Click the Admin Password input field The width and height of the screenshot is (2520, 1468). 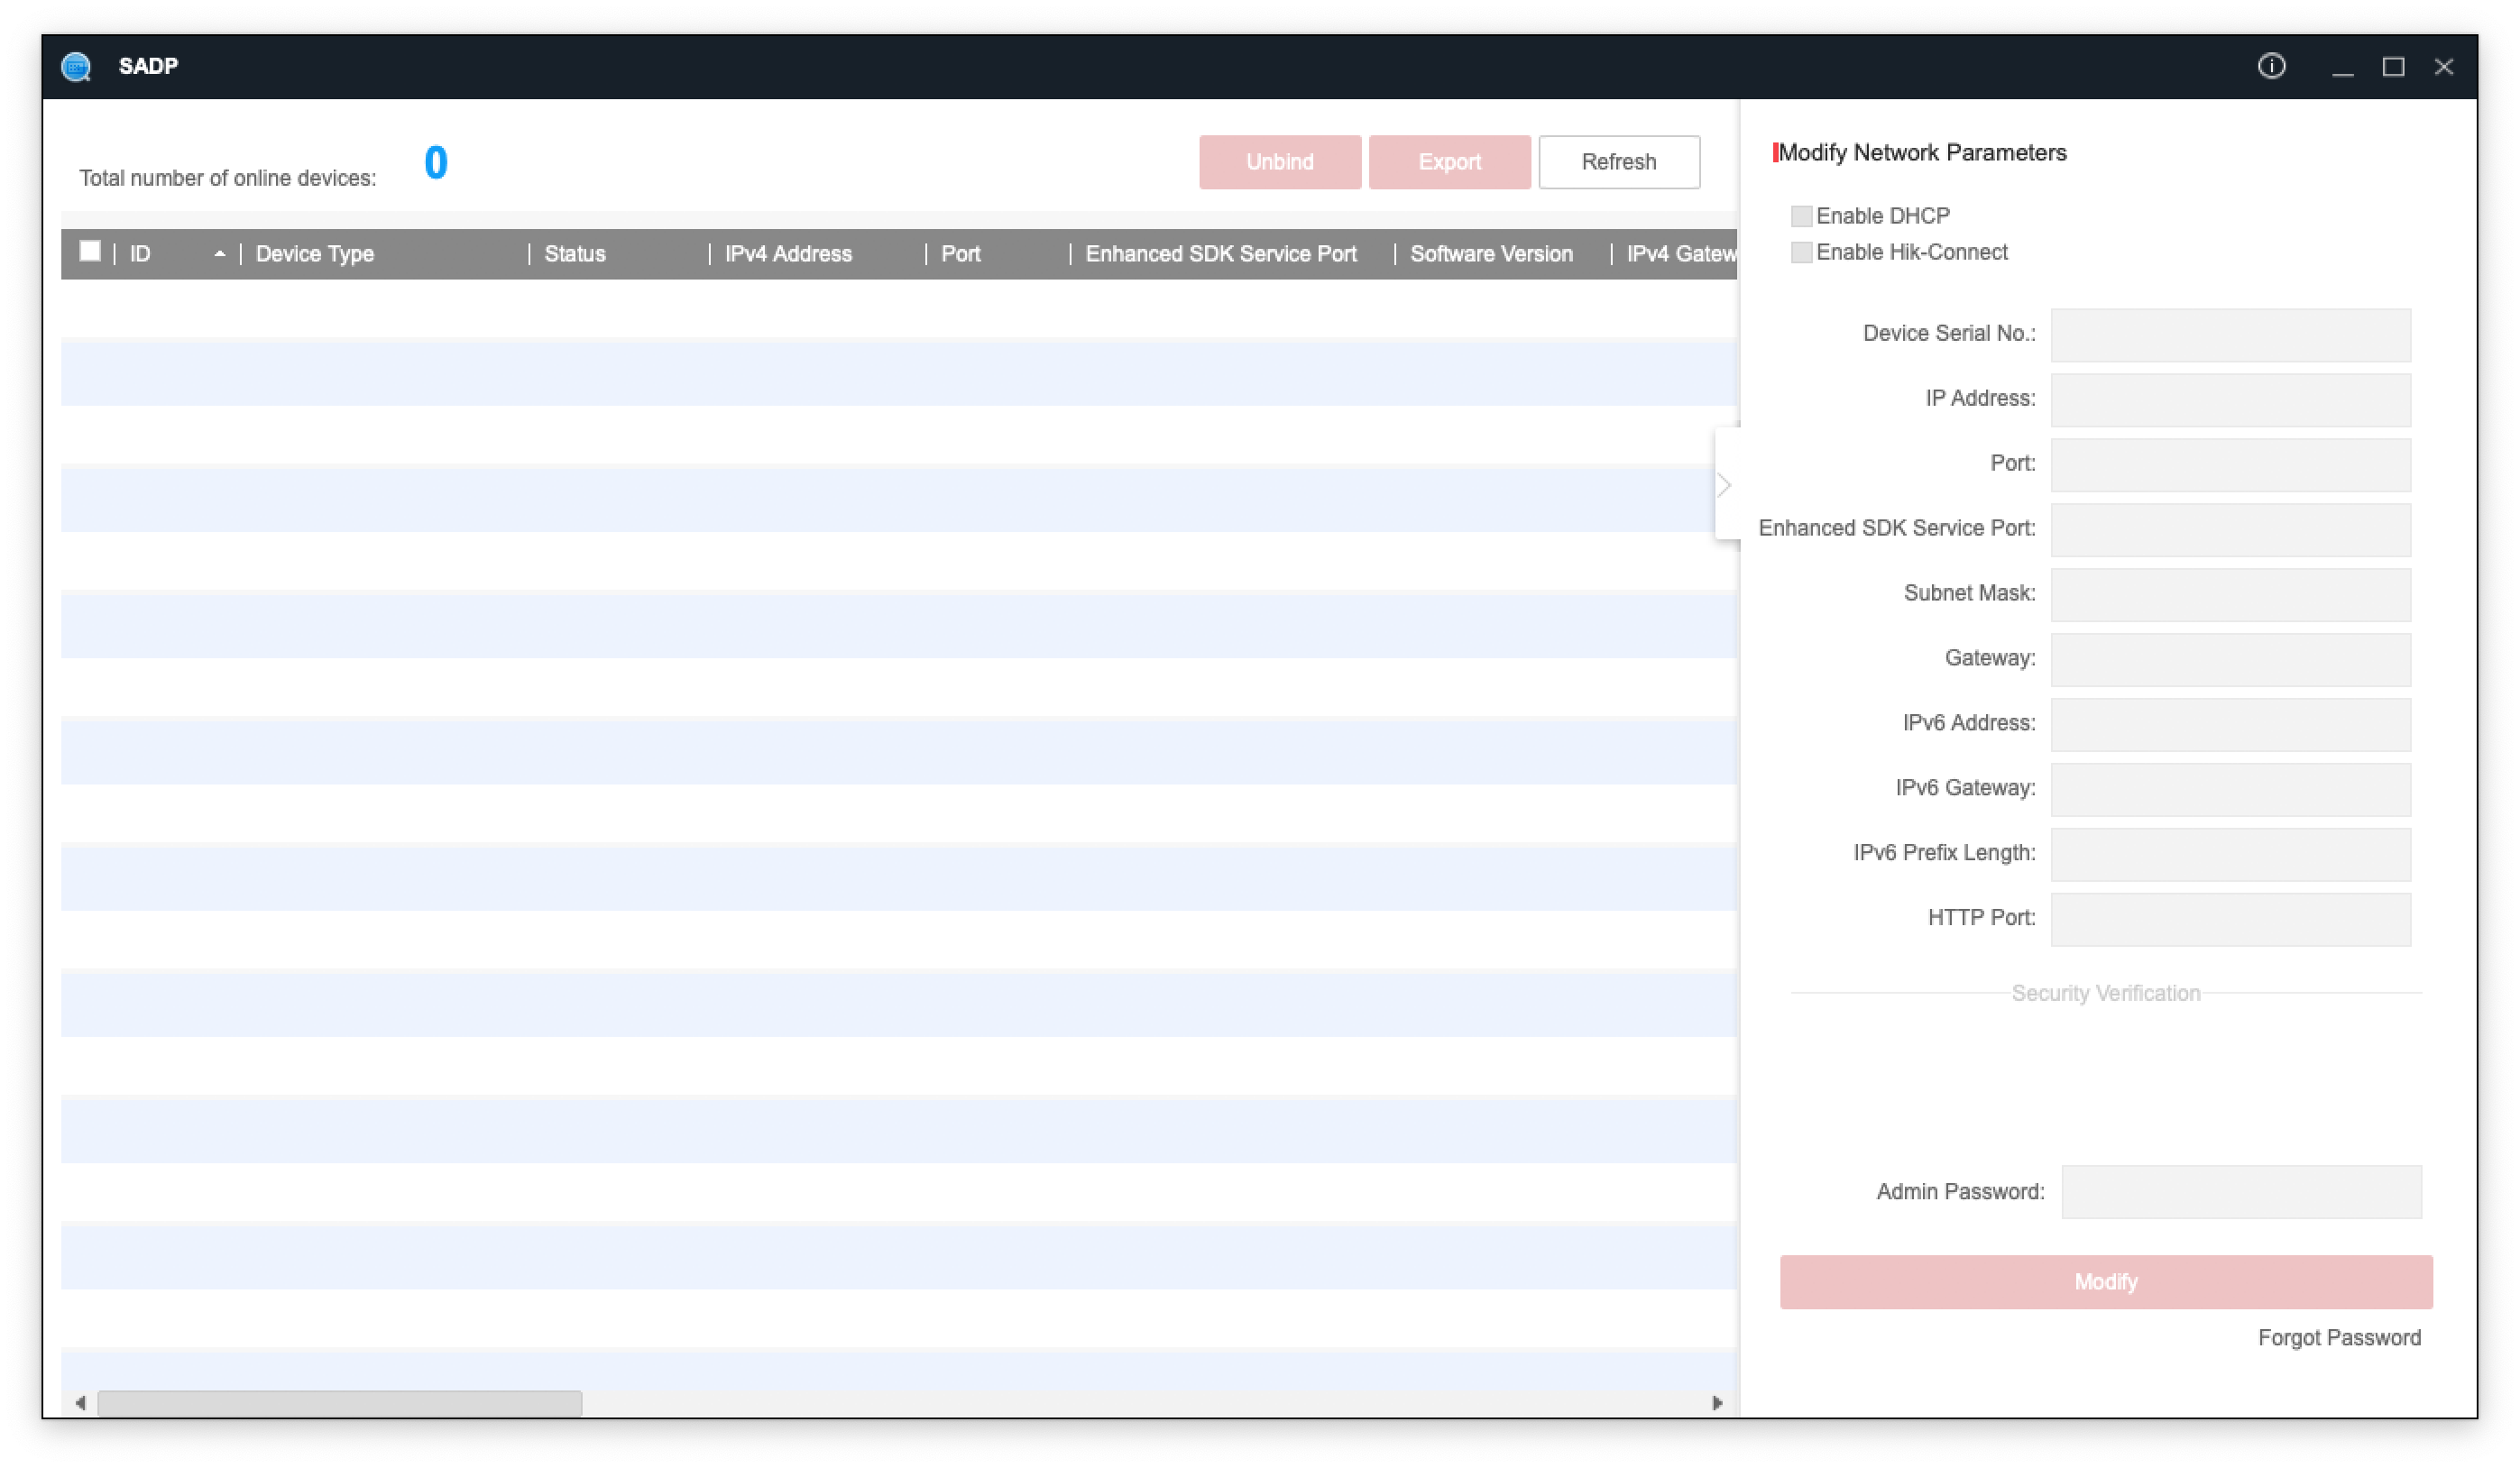tap(2240, 1192)
